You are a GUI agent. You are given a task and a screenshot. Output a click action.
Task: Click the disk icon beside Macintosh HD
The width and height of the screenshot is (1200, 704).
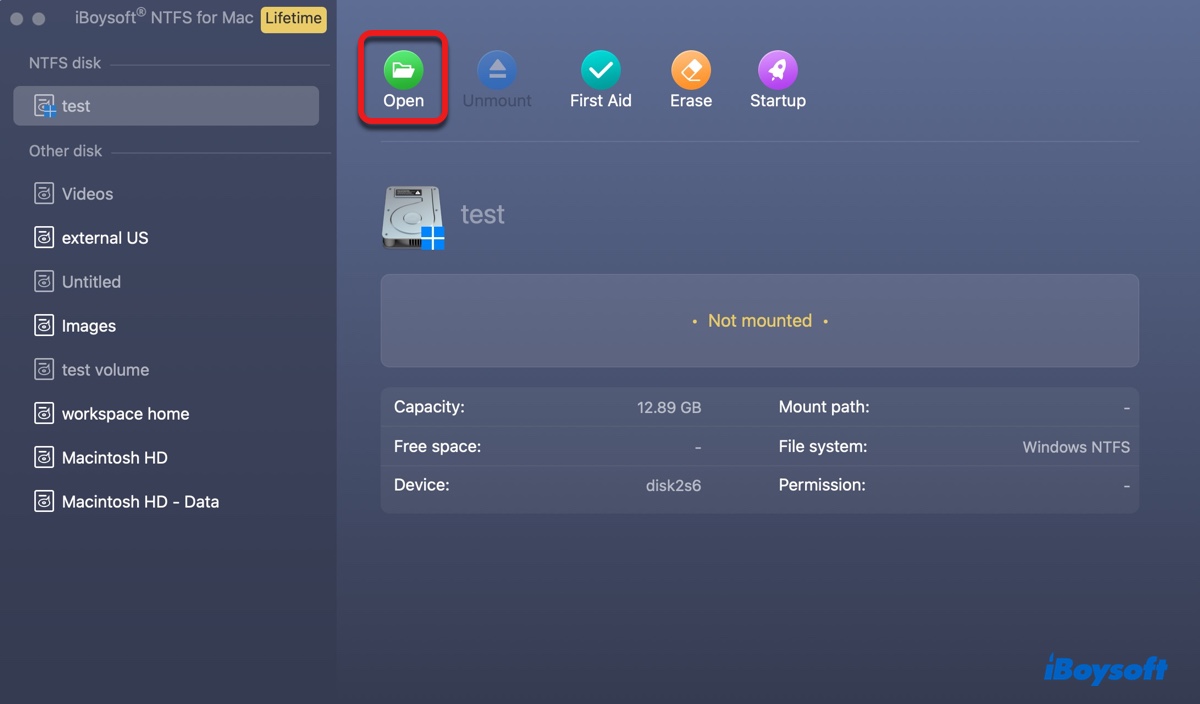44,457
